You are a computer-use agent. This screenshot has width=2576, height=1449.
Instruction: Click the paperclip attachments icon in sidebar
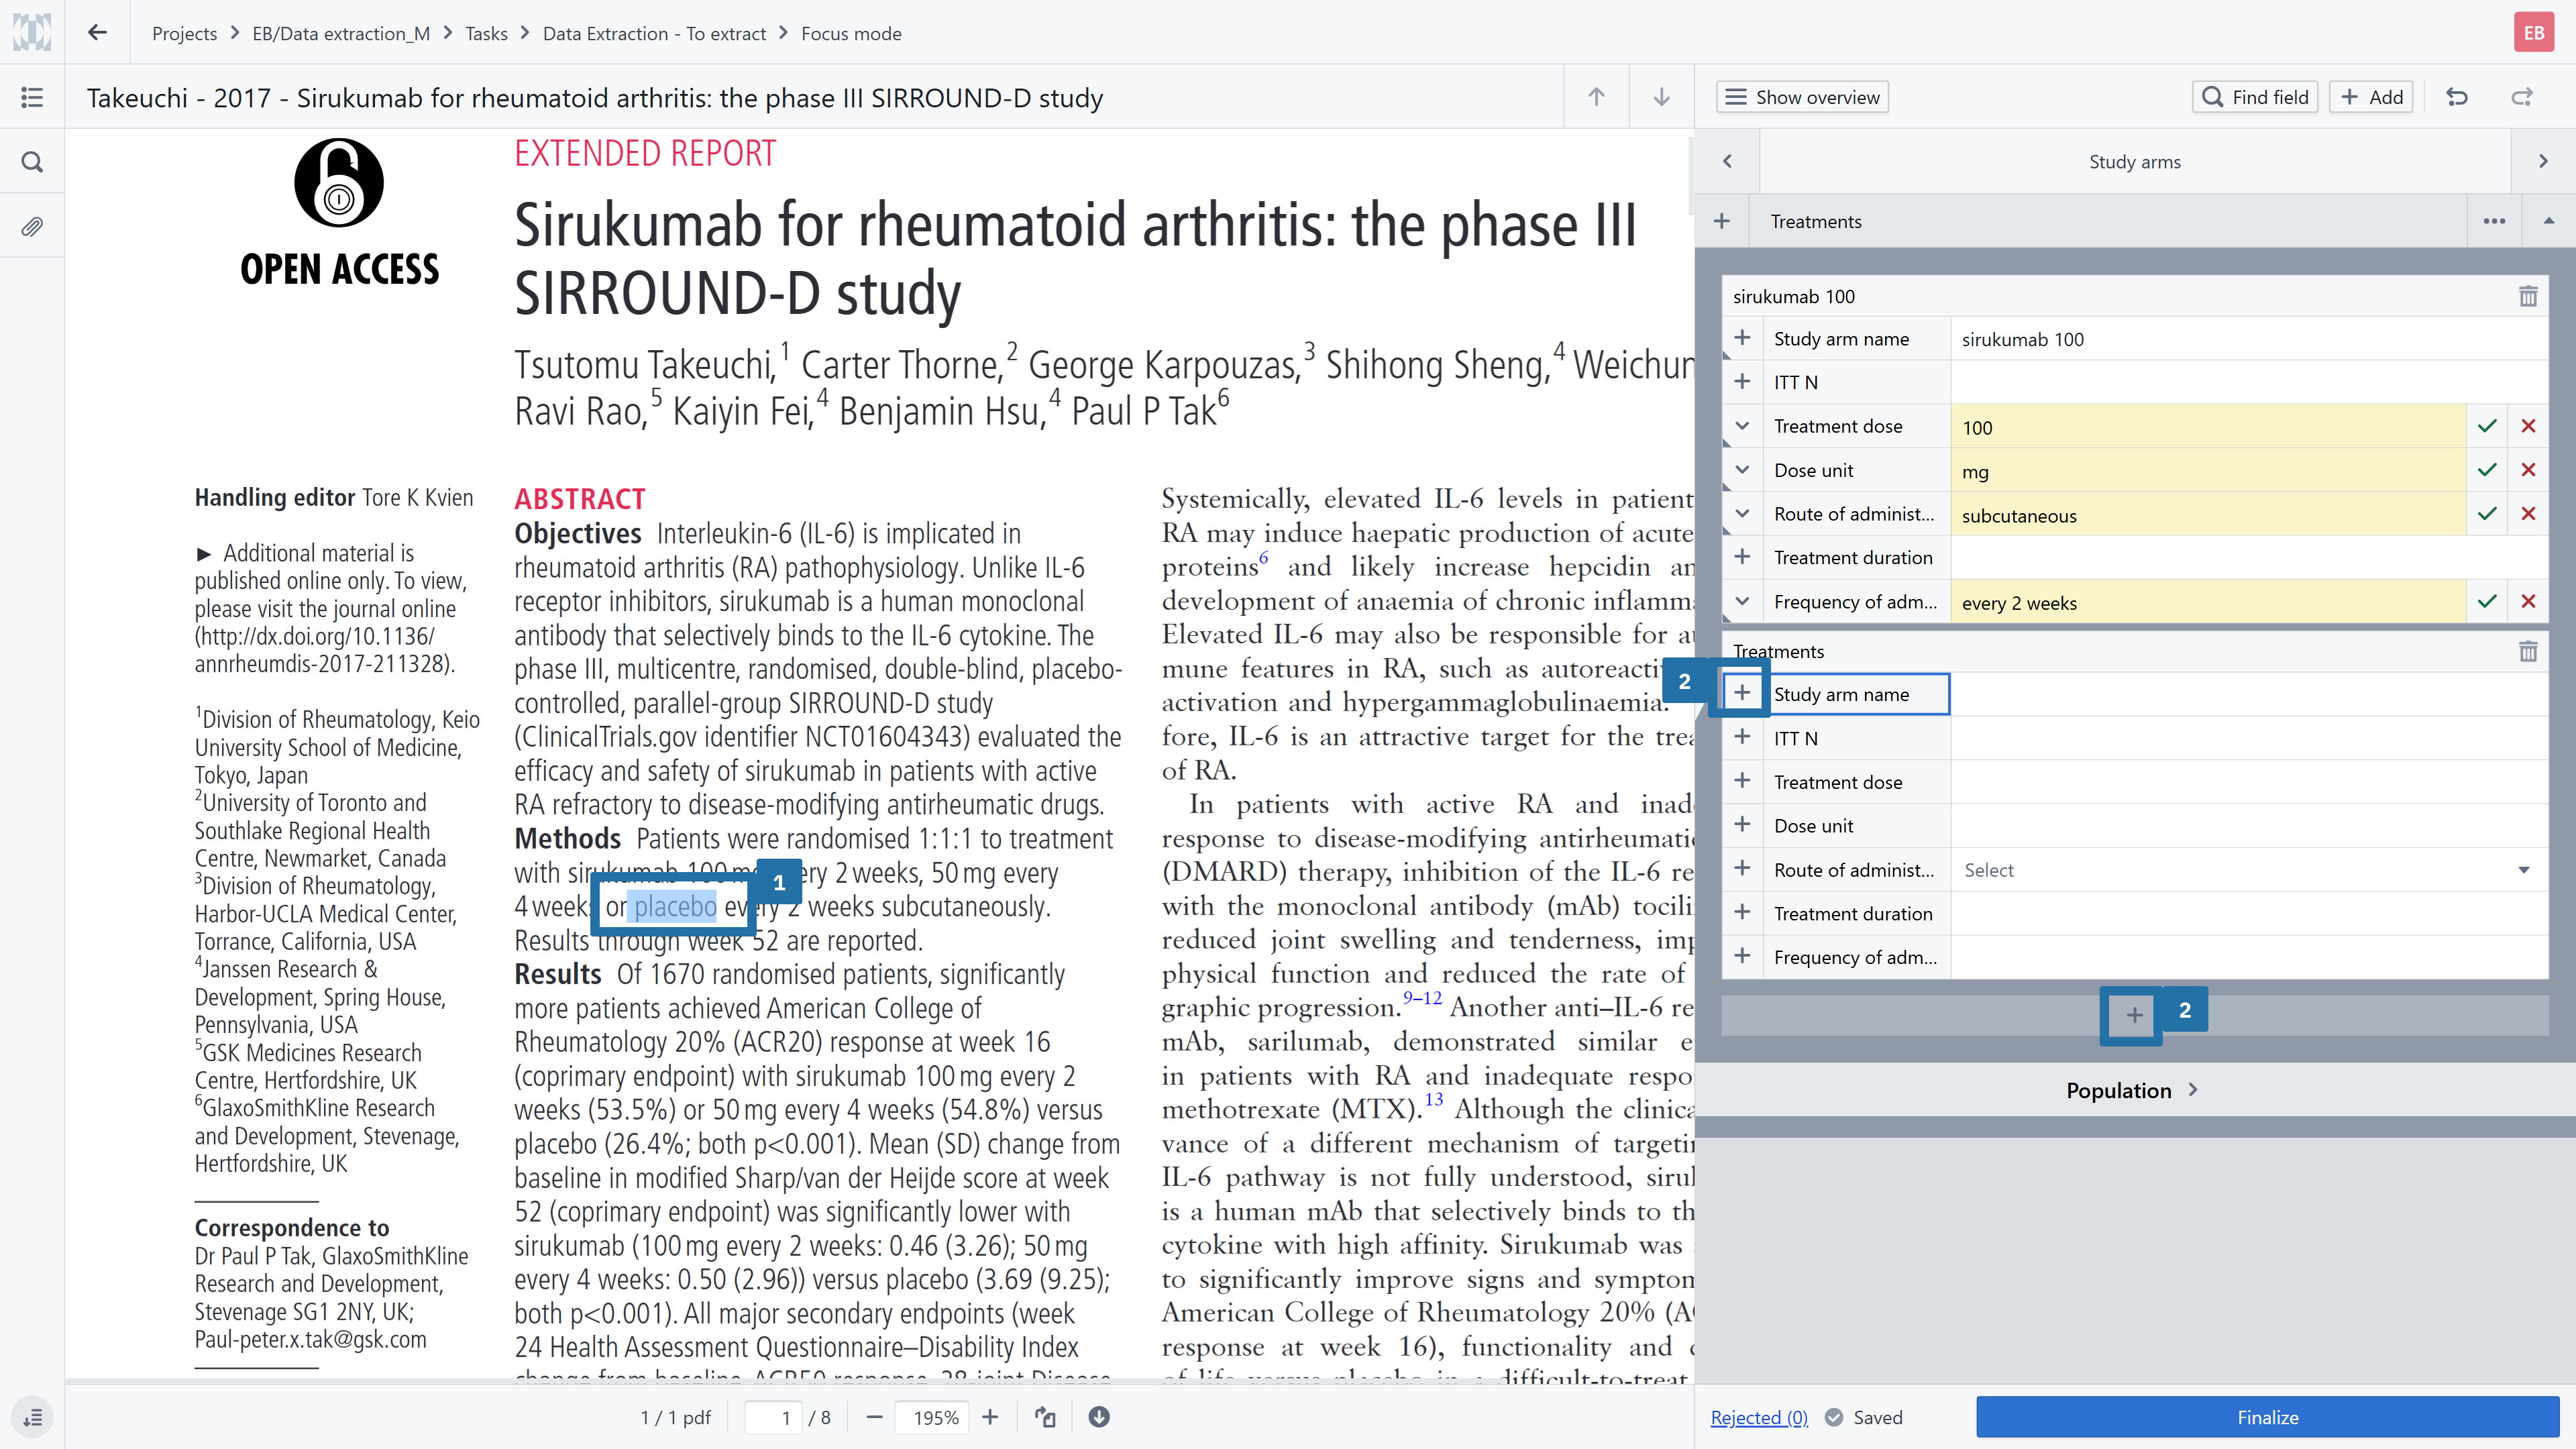(x=32, y=227)
